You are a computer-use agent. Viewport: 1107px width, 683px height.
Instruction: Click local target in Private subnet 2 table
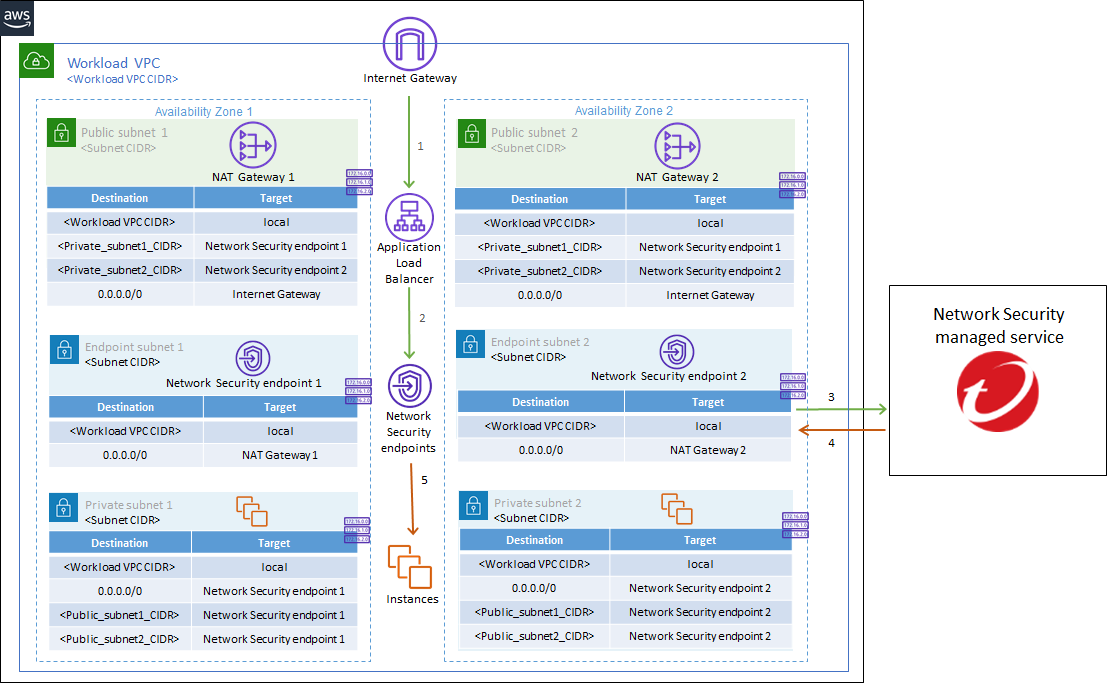tap(700, 564)
